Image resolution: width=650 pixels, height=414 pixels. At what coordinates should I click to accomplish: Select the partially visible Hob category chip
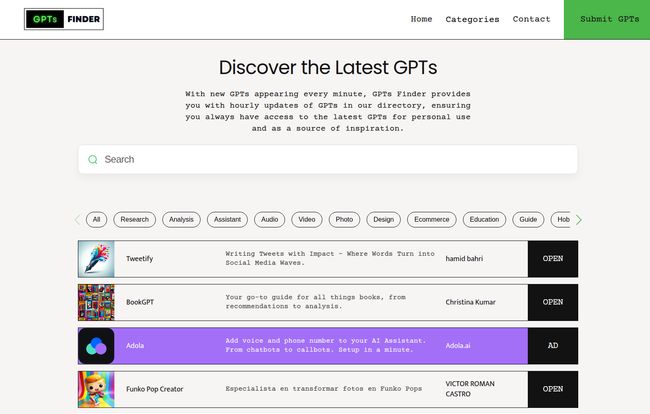pyautogui.click(x=561, y=220)
